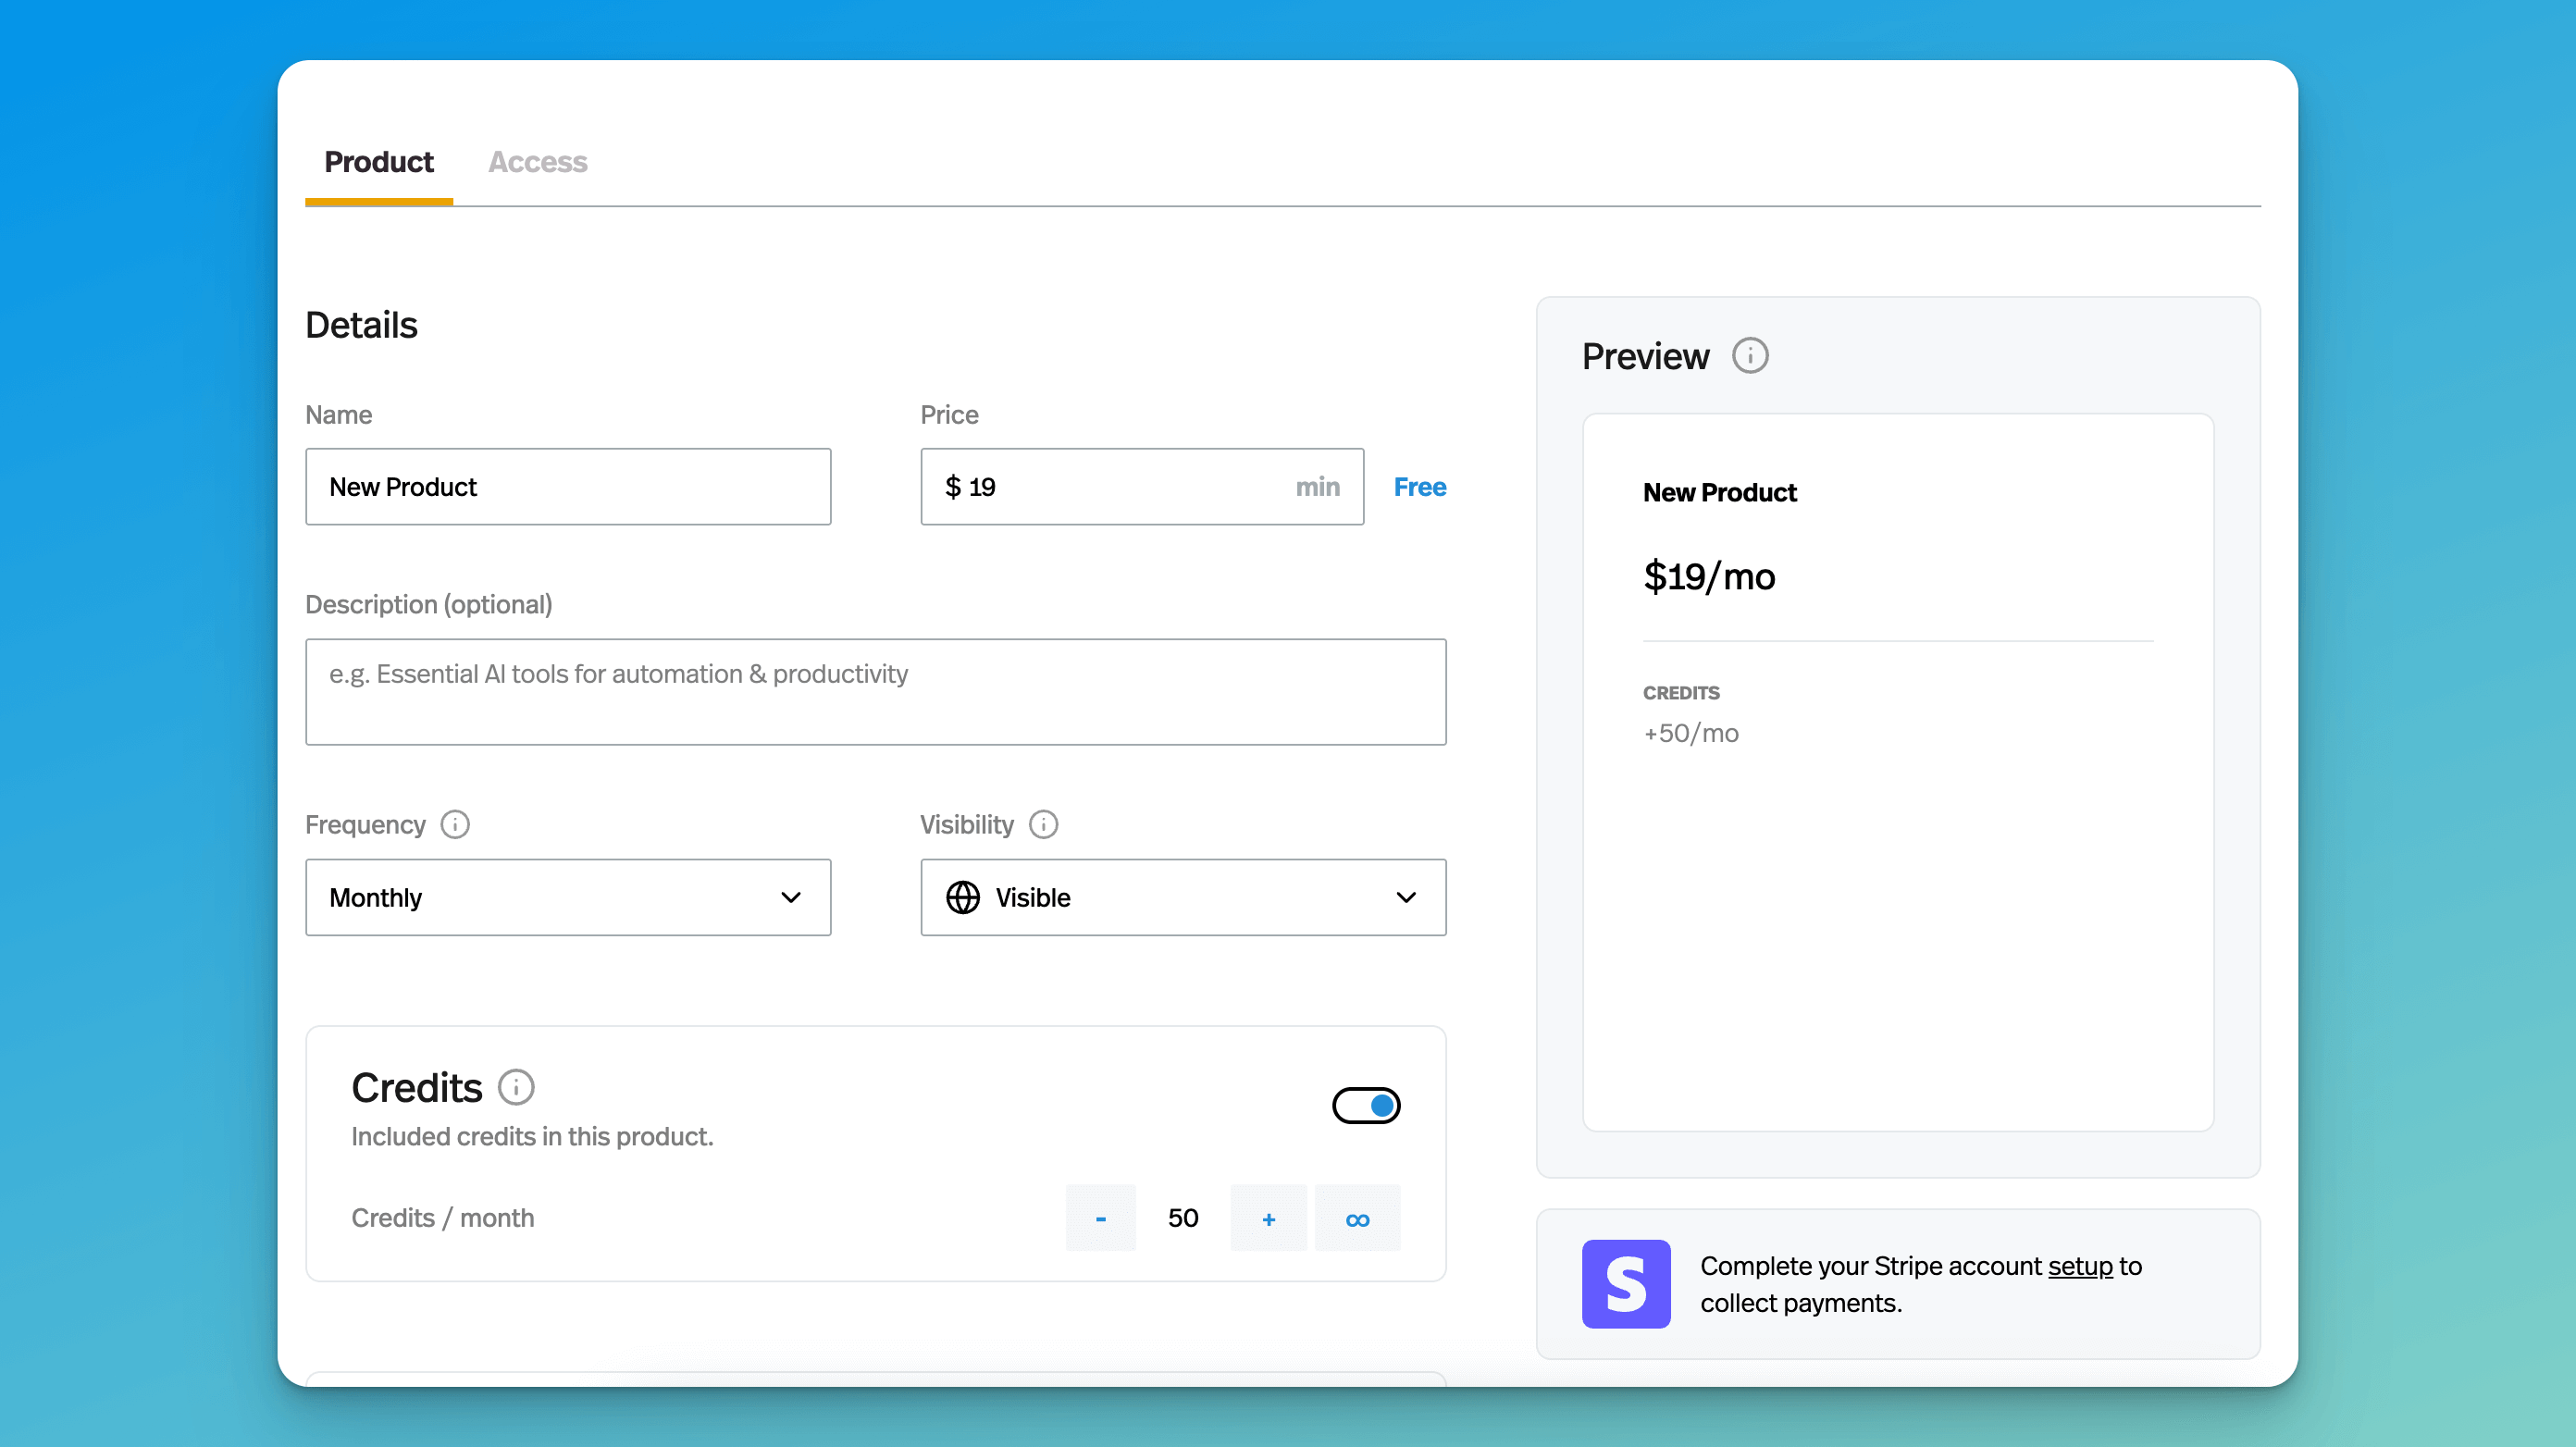Click the Name field containing New Product
Image resolution: width=2576 pixels, height=1447 pixels.
point(567,487)
